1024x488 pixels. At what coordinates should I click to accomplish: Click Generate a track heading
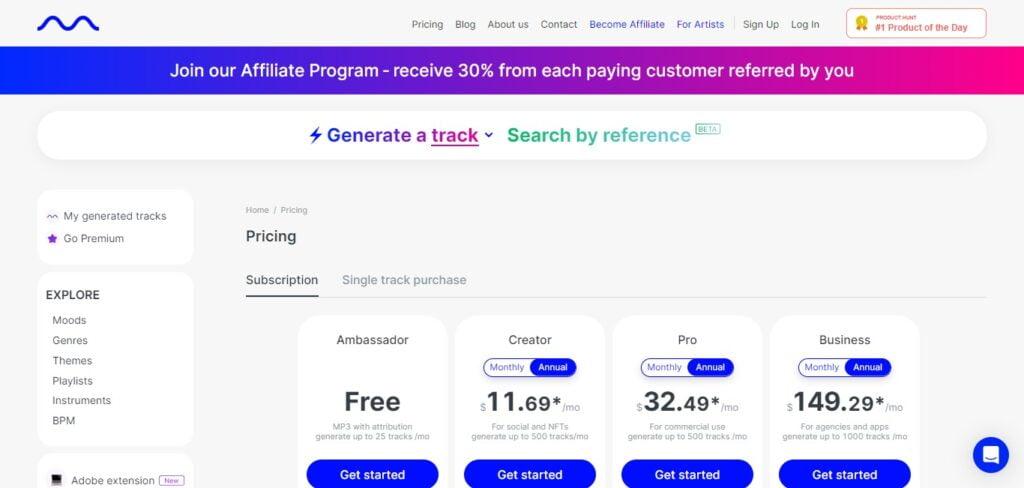pyautogui.click(x=402, y=135)
